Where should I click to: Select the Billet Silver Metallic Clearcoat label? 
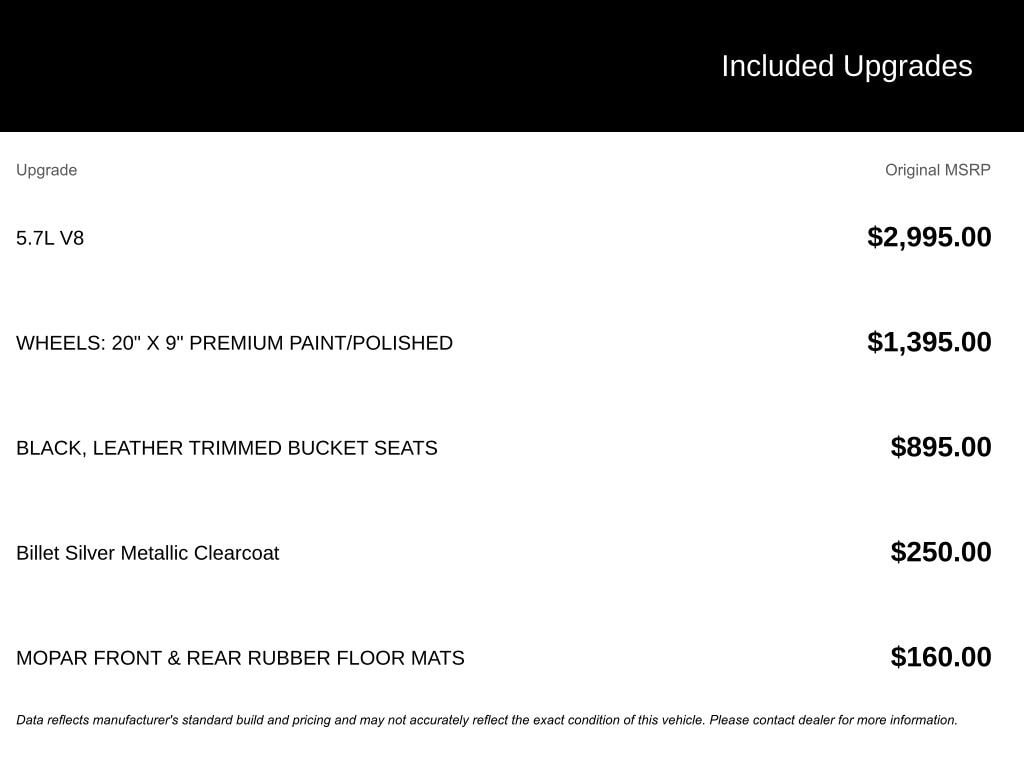[x=147, y=553]
